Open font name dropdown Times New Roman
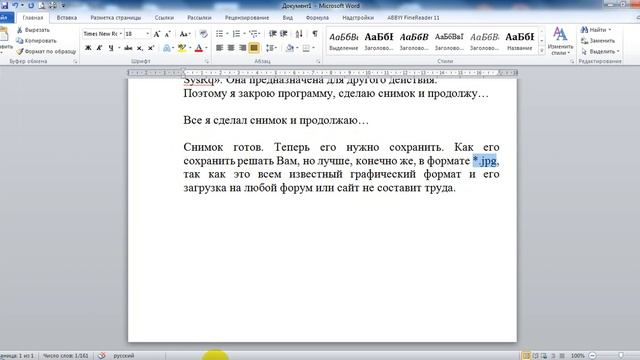Screen dimensions: 640x360 pos(120,34)
